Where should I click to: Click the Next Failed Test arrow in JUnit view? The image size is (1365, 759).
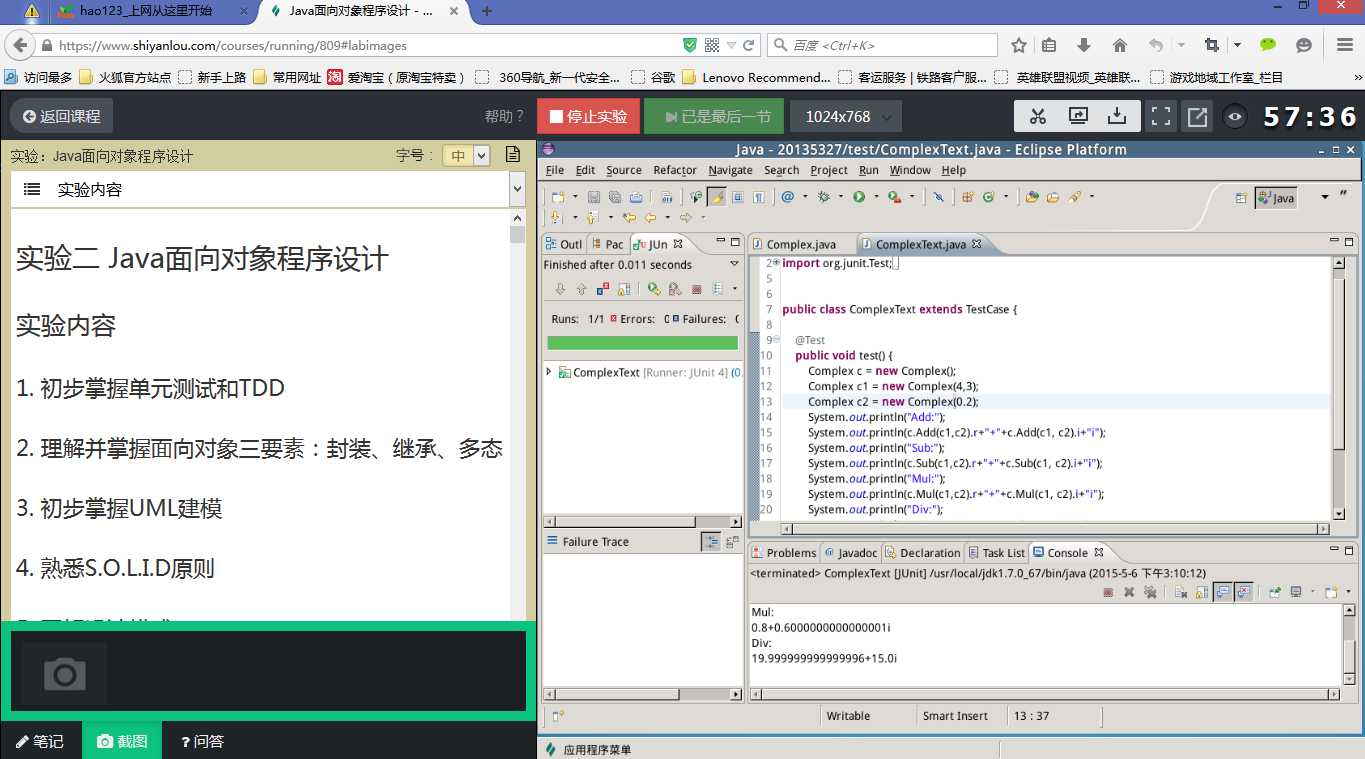point(560,289)
